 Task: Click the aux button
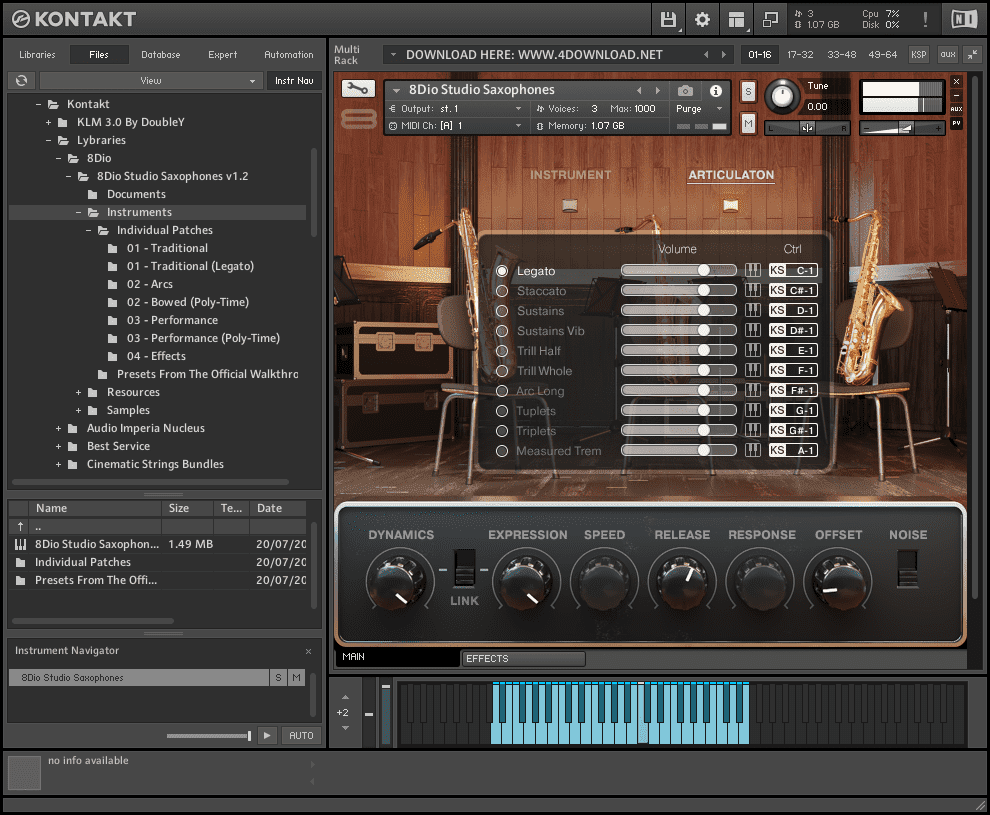coord(948,55)
